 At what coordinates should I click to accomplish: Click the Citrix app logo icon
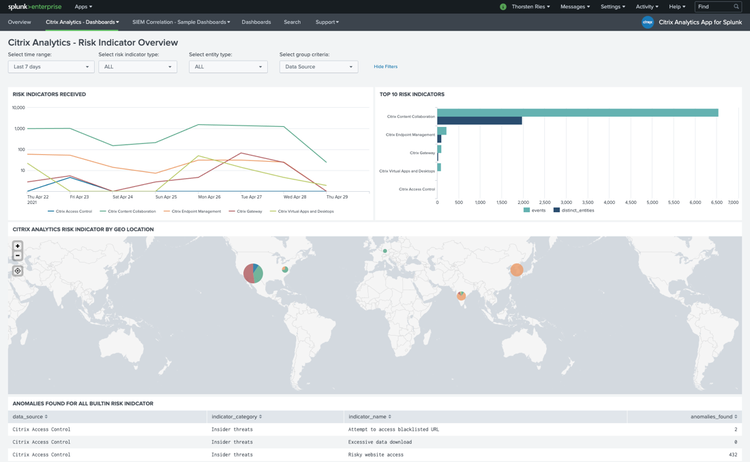coord(648,22)
